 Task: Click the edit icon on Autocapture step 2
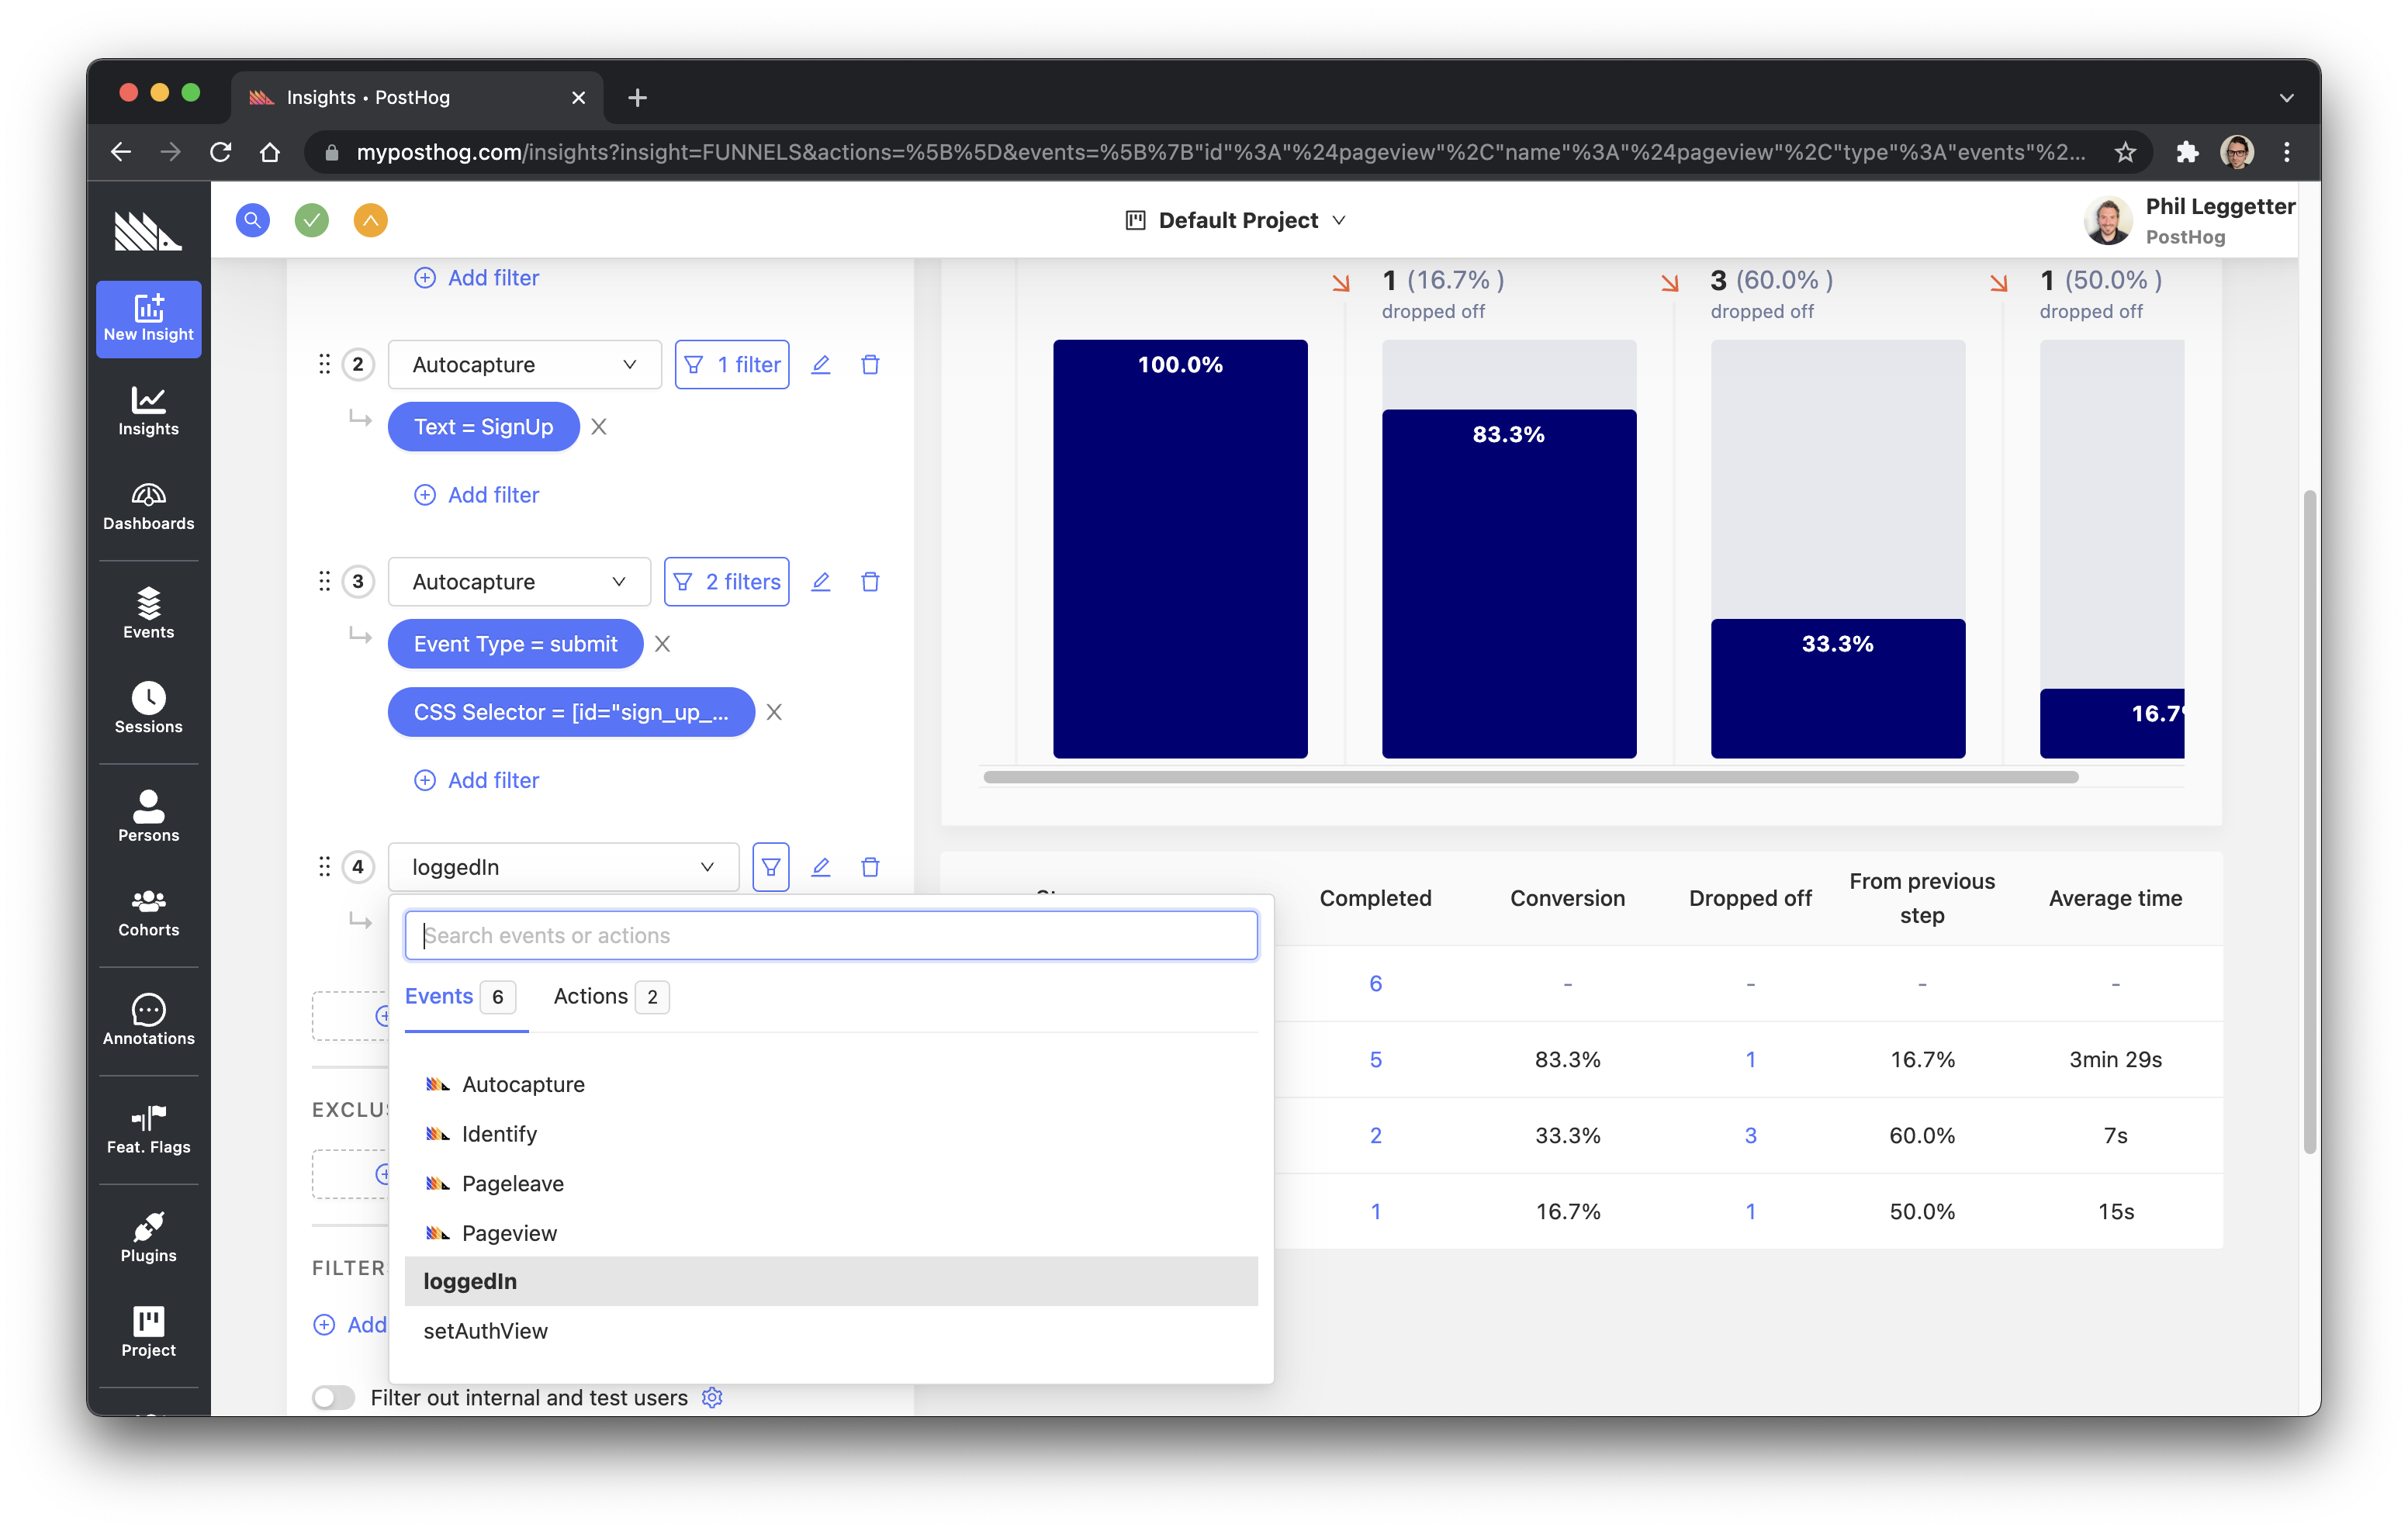(x=822, y=363)
